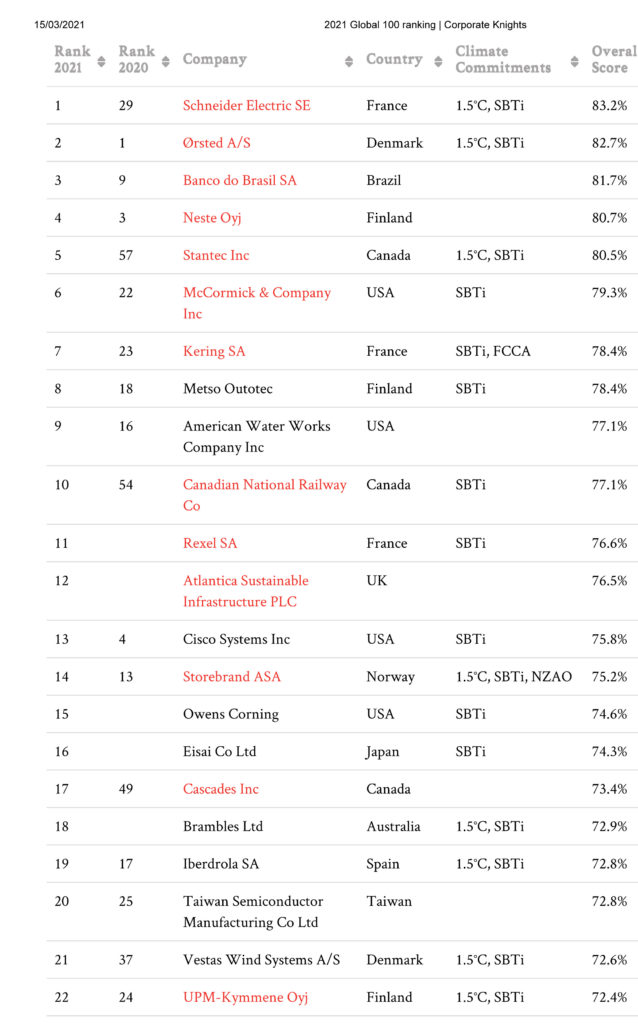
Task: Click the Rank 2020 sort arrows
Action: tap(166, 61)
